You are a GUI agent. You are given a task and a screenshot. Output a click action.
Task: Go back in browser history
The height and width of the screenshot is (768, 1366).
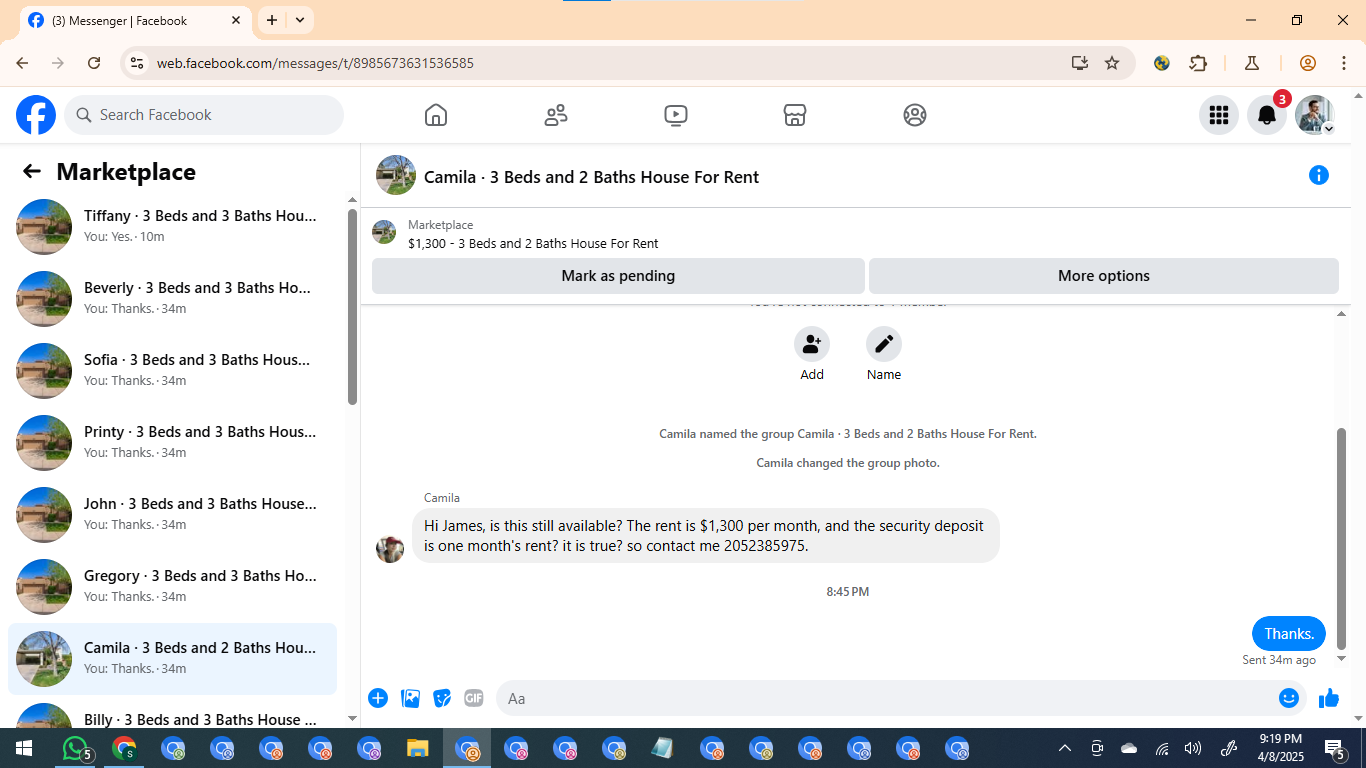coord(22,63)
